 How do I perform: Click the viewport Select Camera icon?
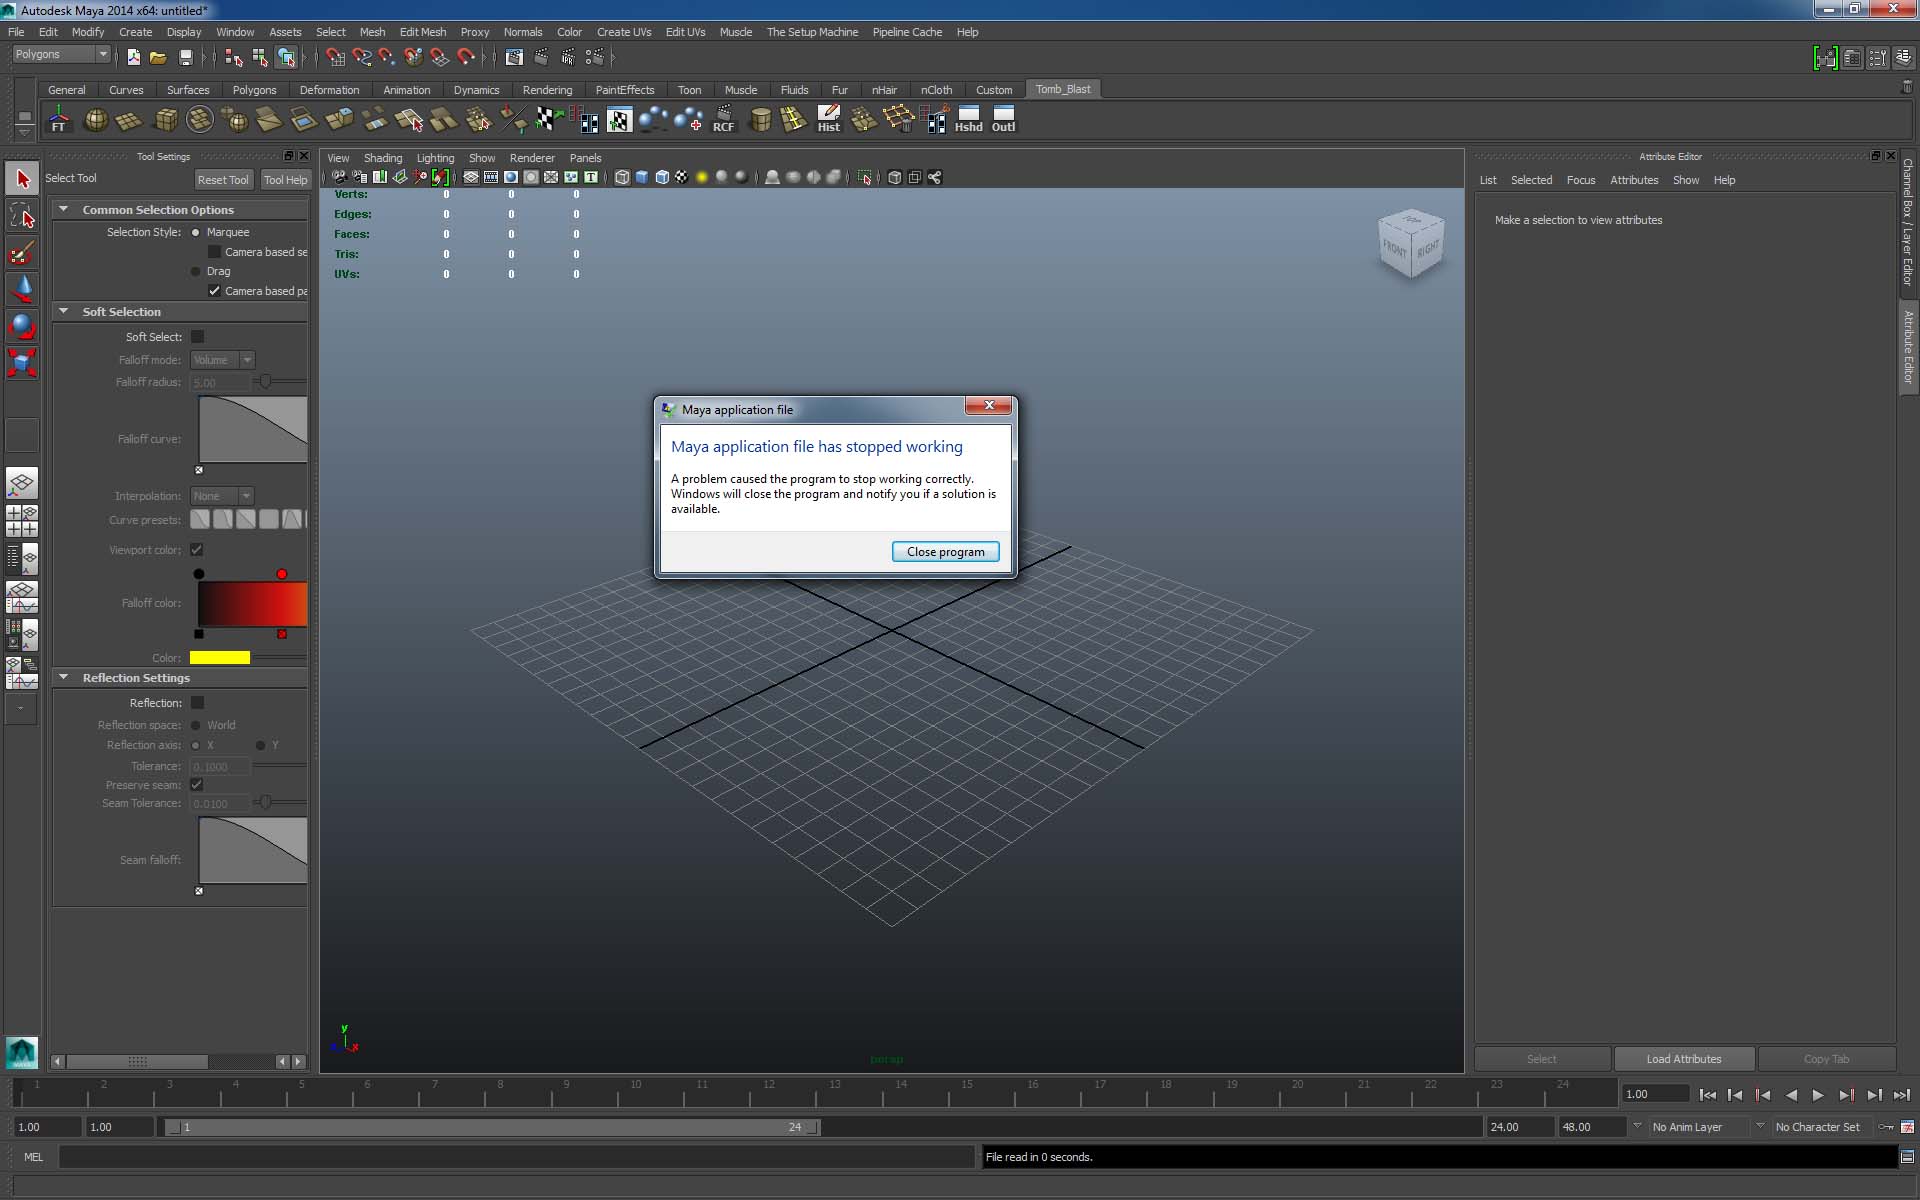tap(339, 177)
